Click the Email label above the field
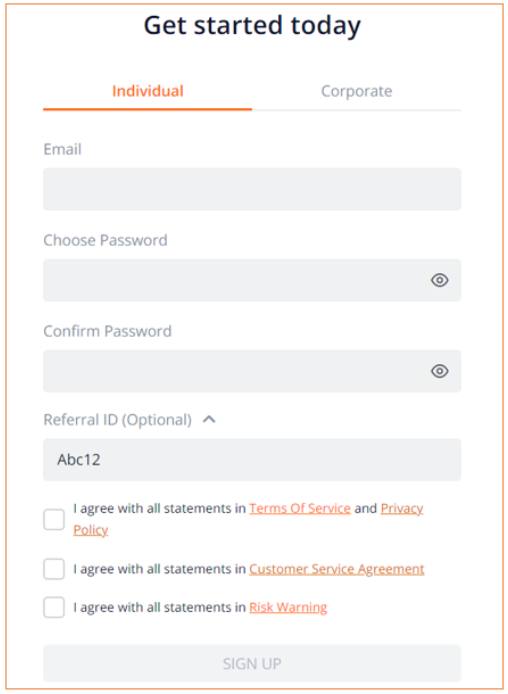Viewport: 508px width, 694px height. 62,149
